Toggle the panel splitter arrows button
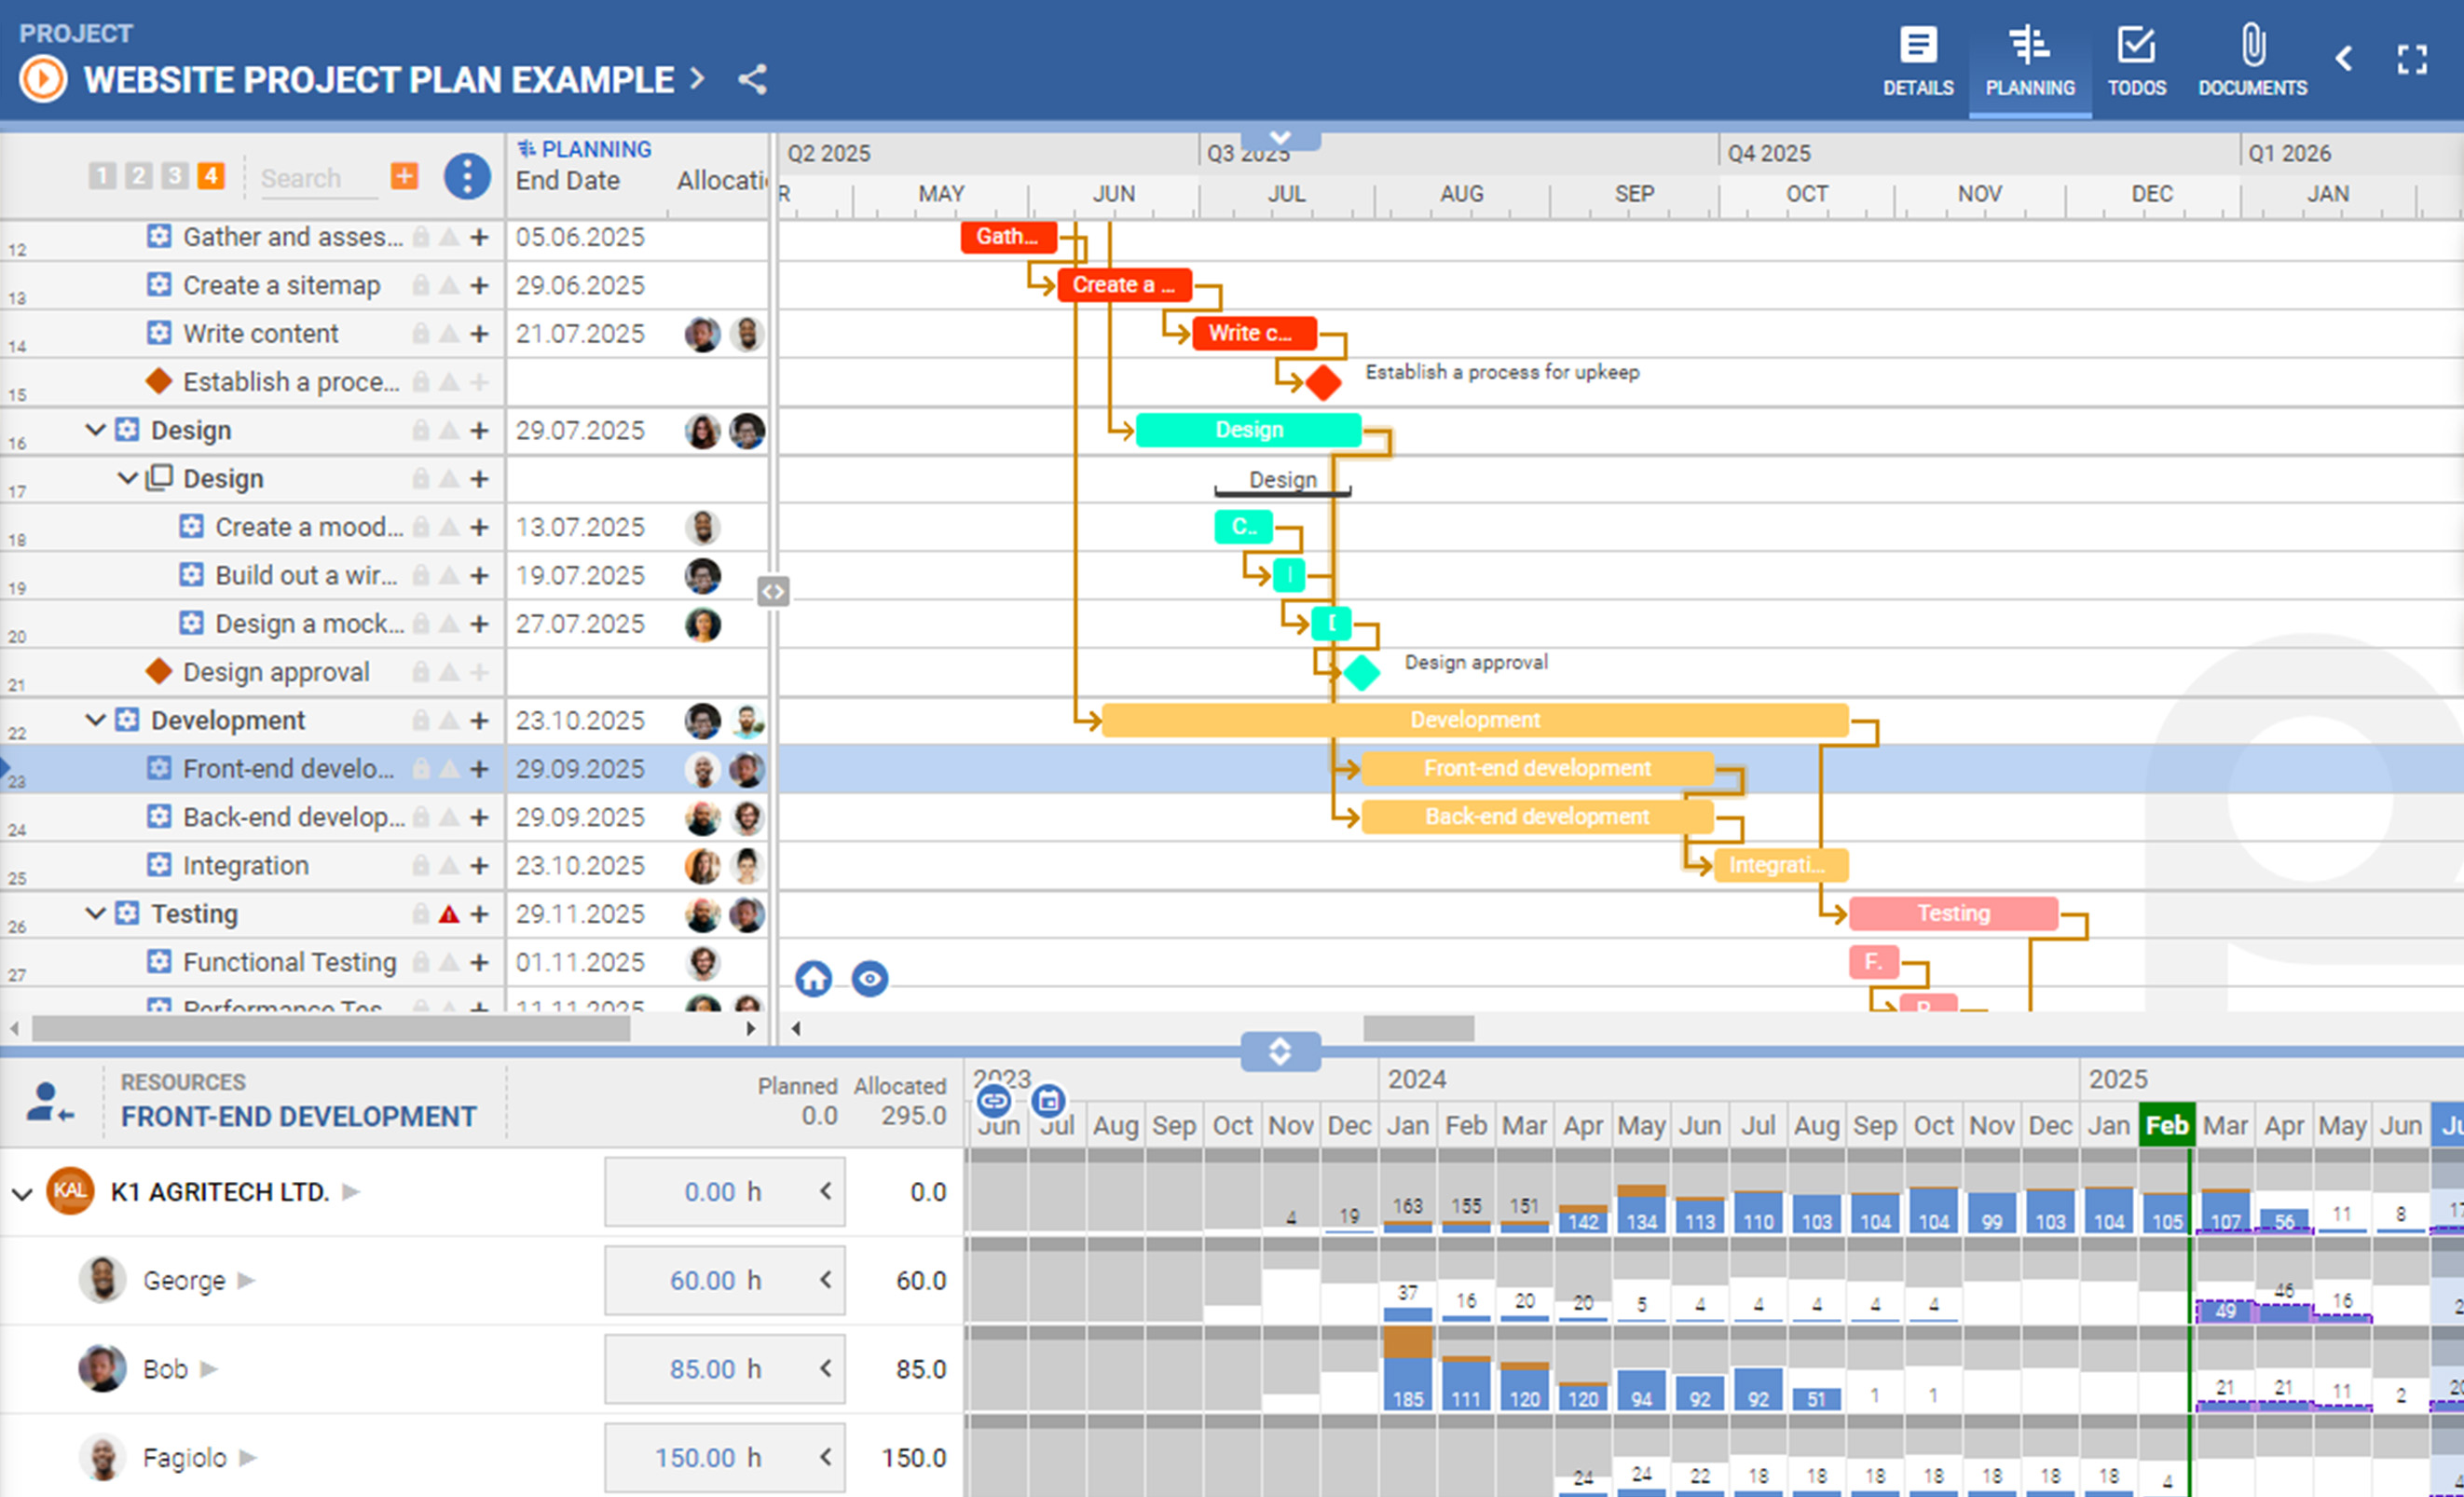The image size is (2464, 1497). [x=1280, y=1051]
